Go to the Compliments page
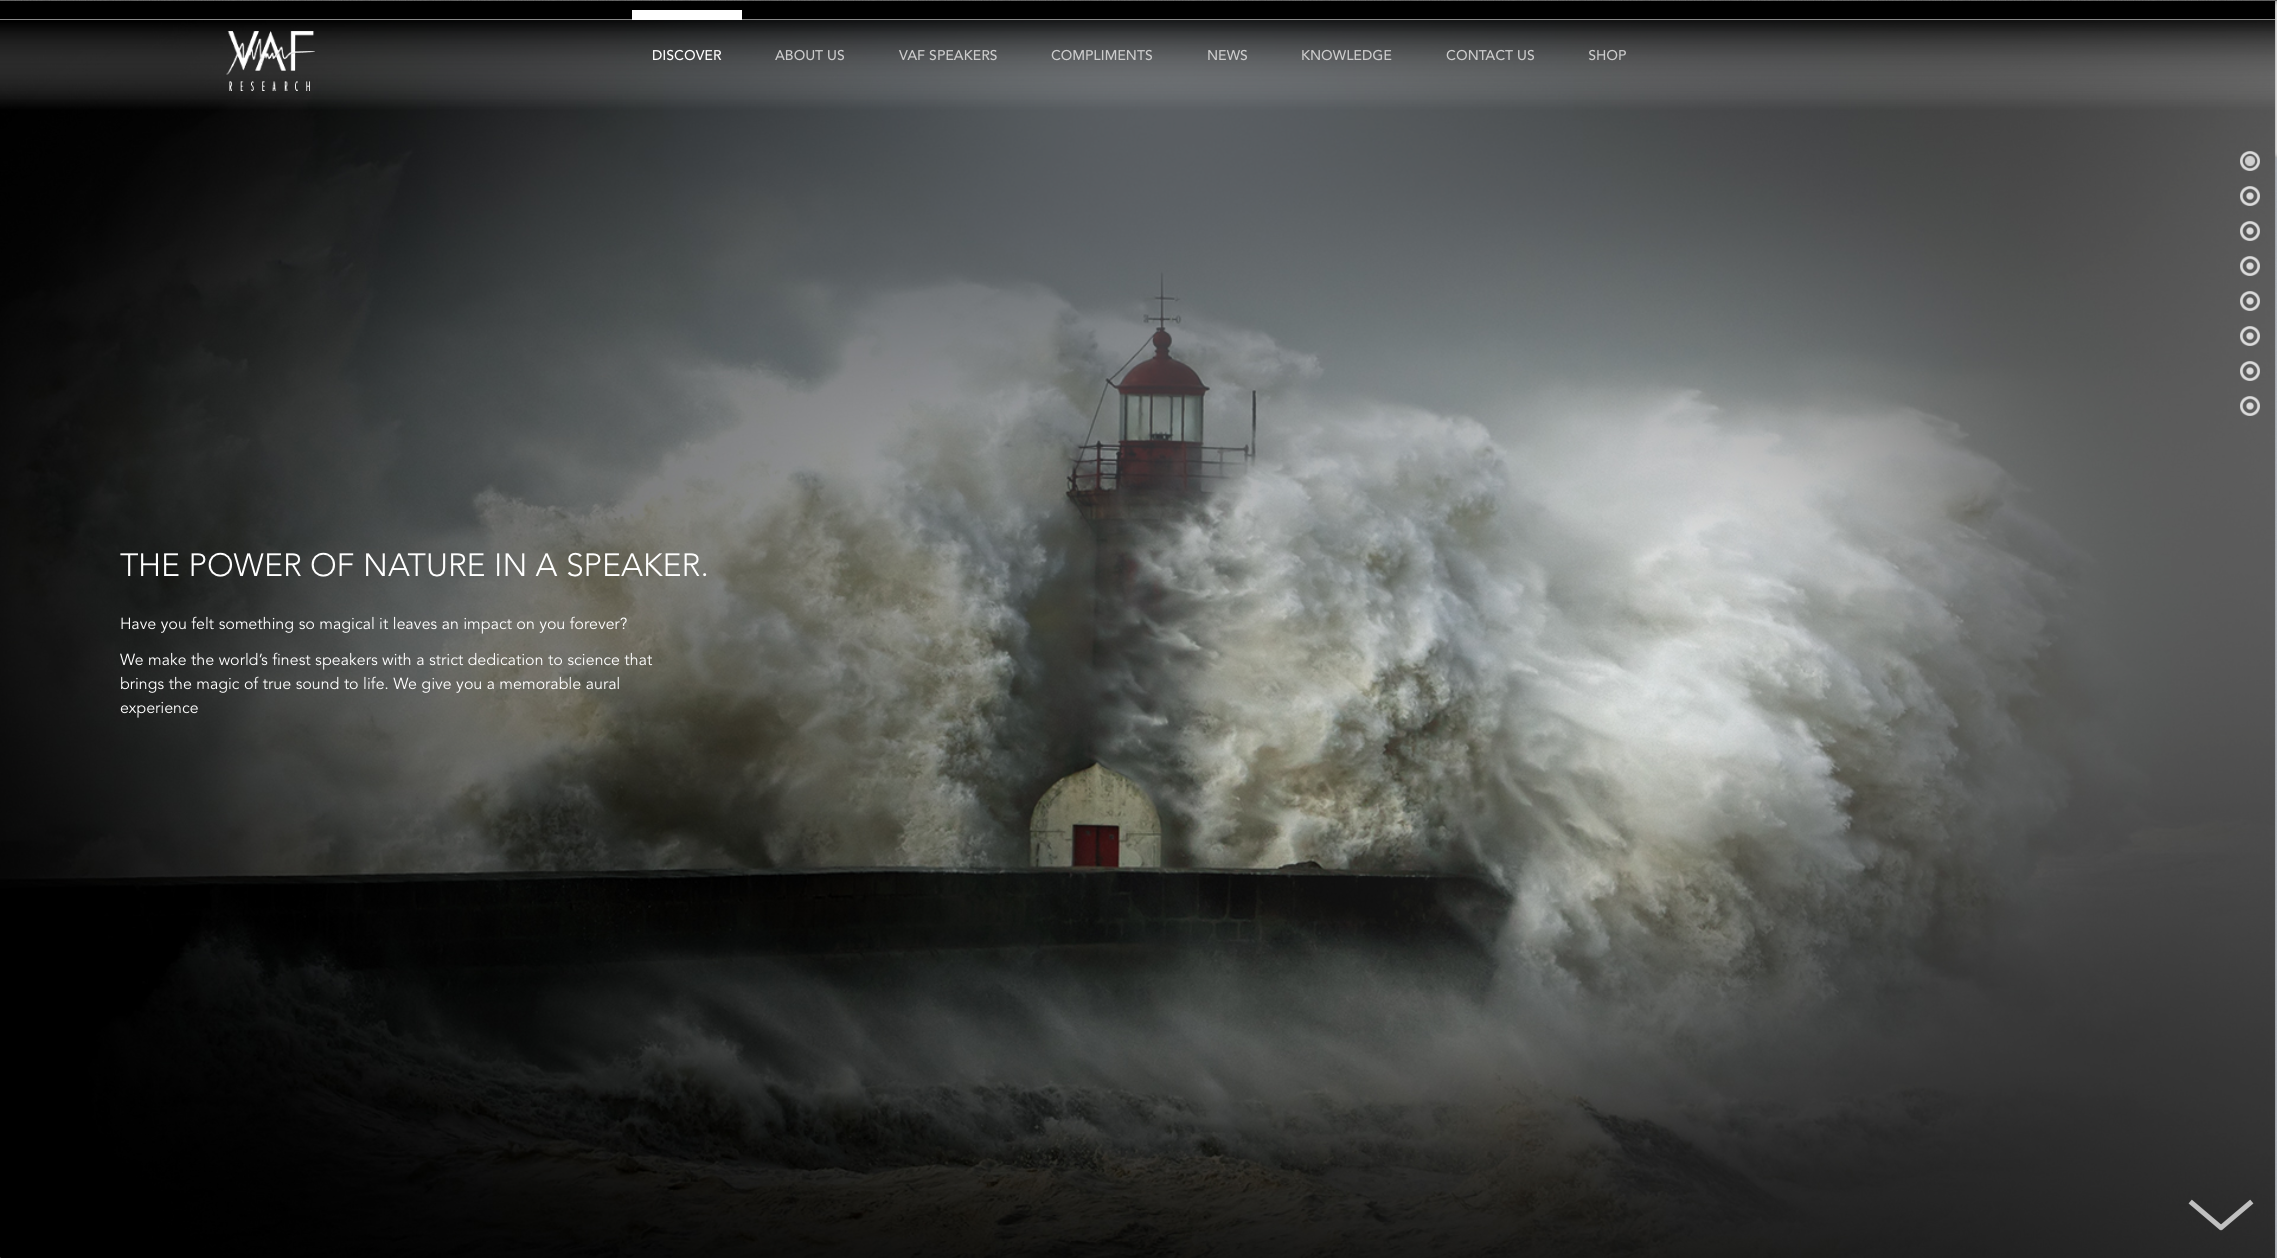This screenshot has width=2277, height=1258. [x=1101, y=55]
